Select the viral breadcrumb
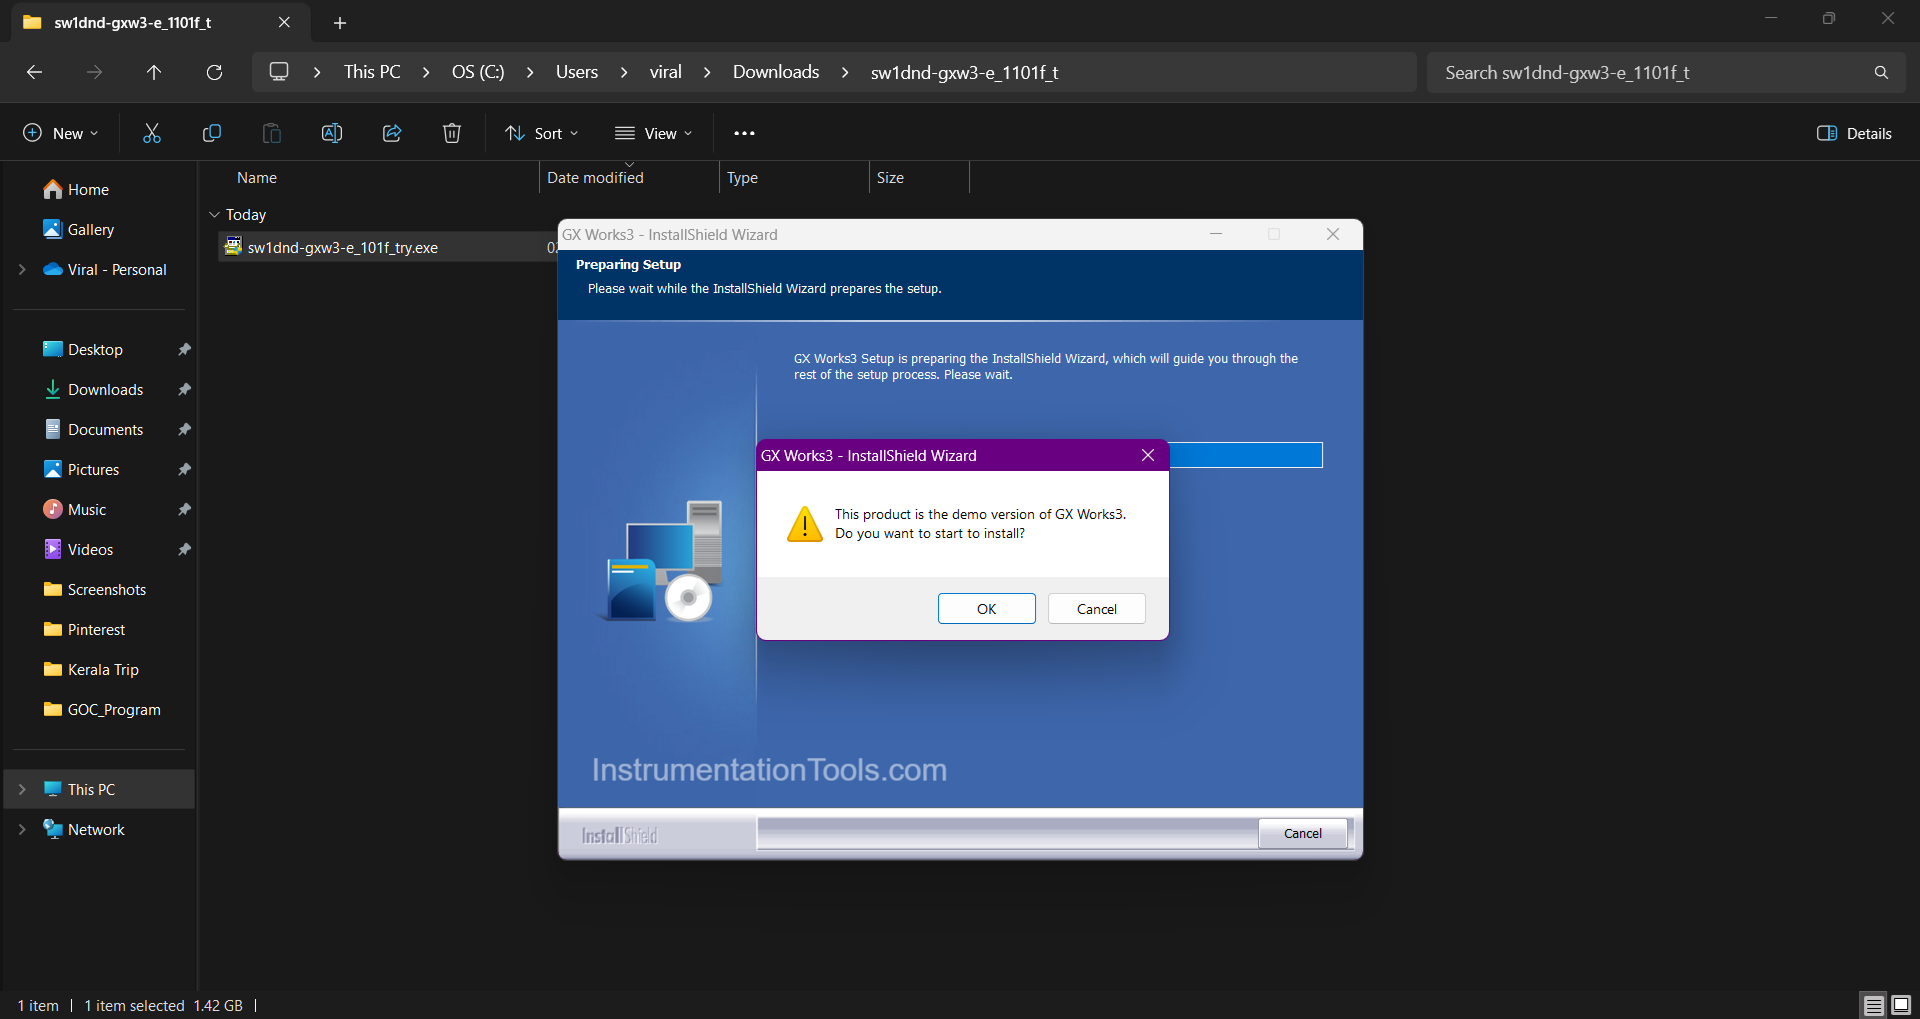Image resolution: width=1920 pixels, height=1019 pixels. click(x=666, y=72)
